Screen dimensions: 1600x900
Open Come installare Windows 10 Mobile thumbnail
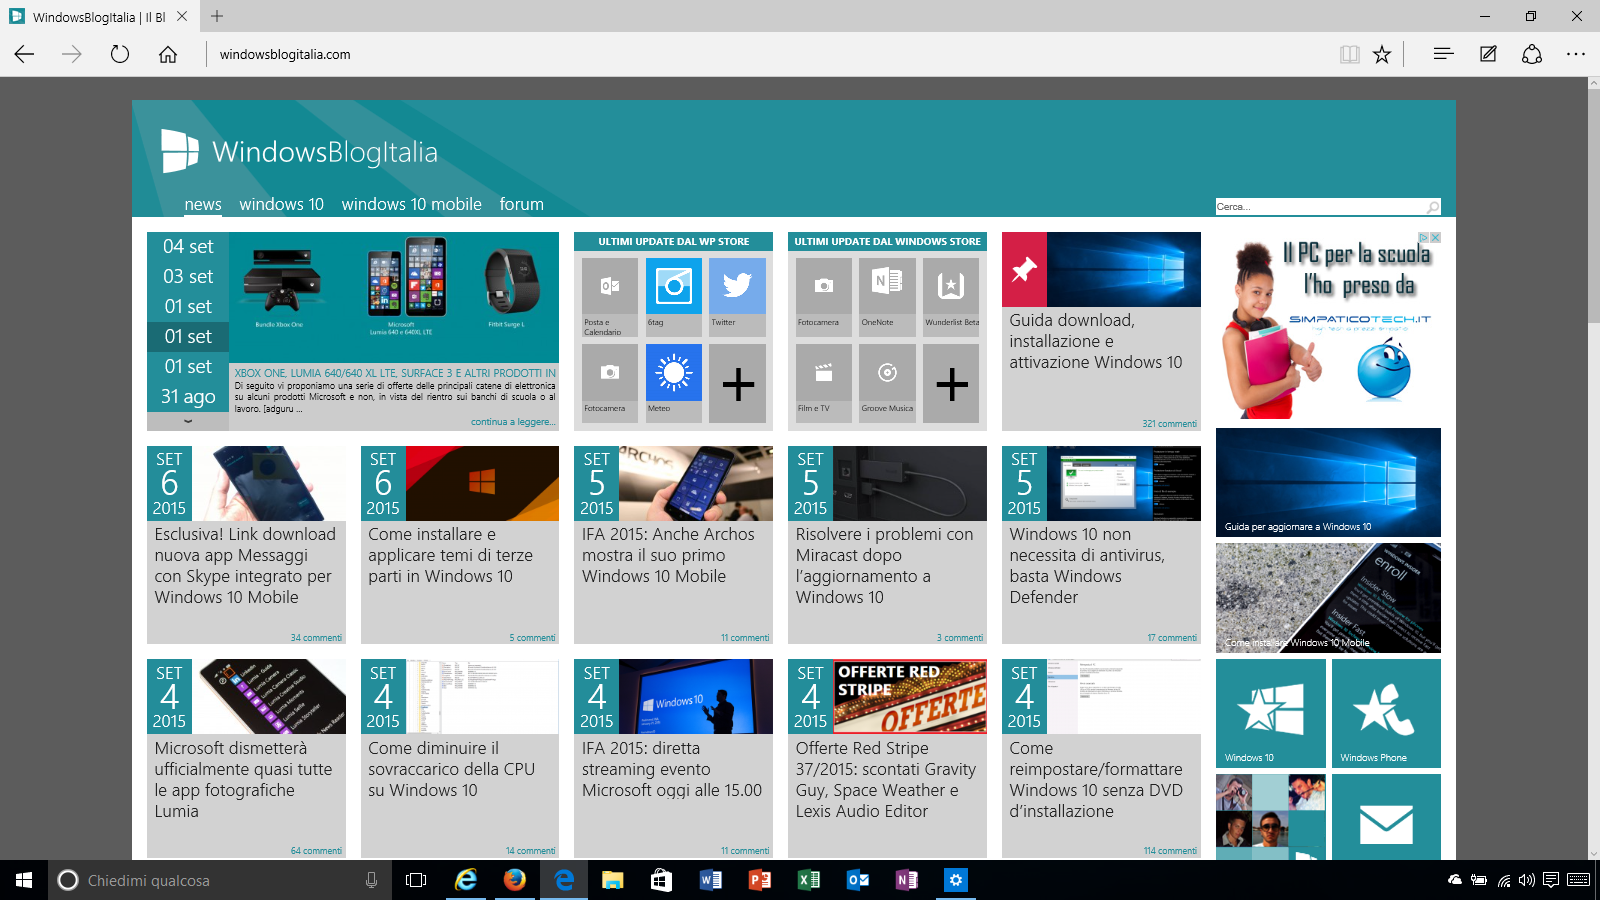[1328, 598]
